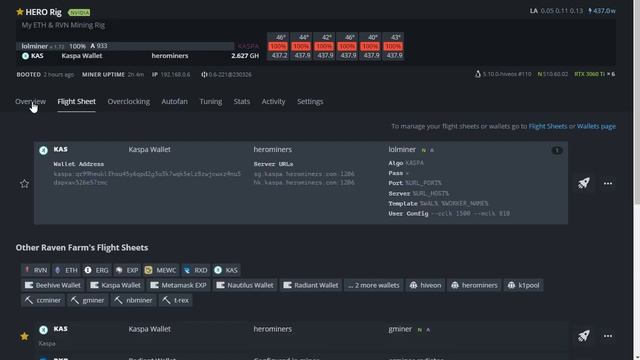Click the NVIDIA badge next to rig name
This screenshot has height=360, width=640.
[79, 13]
